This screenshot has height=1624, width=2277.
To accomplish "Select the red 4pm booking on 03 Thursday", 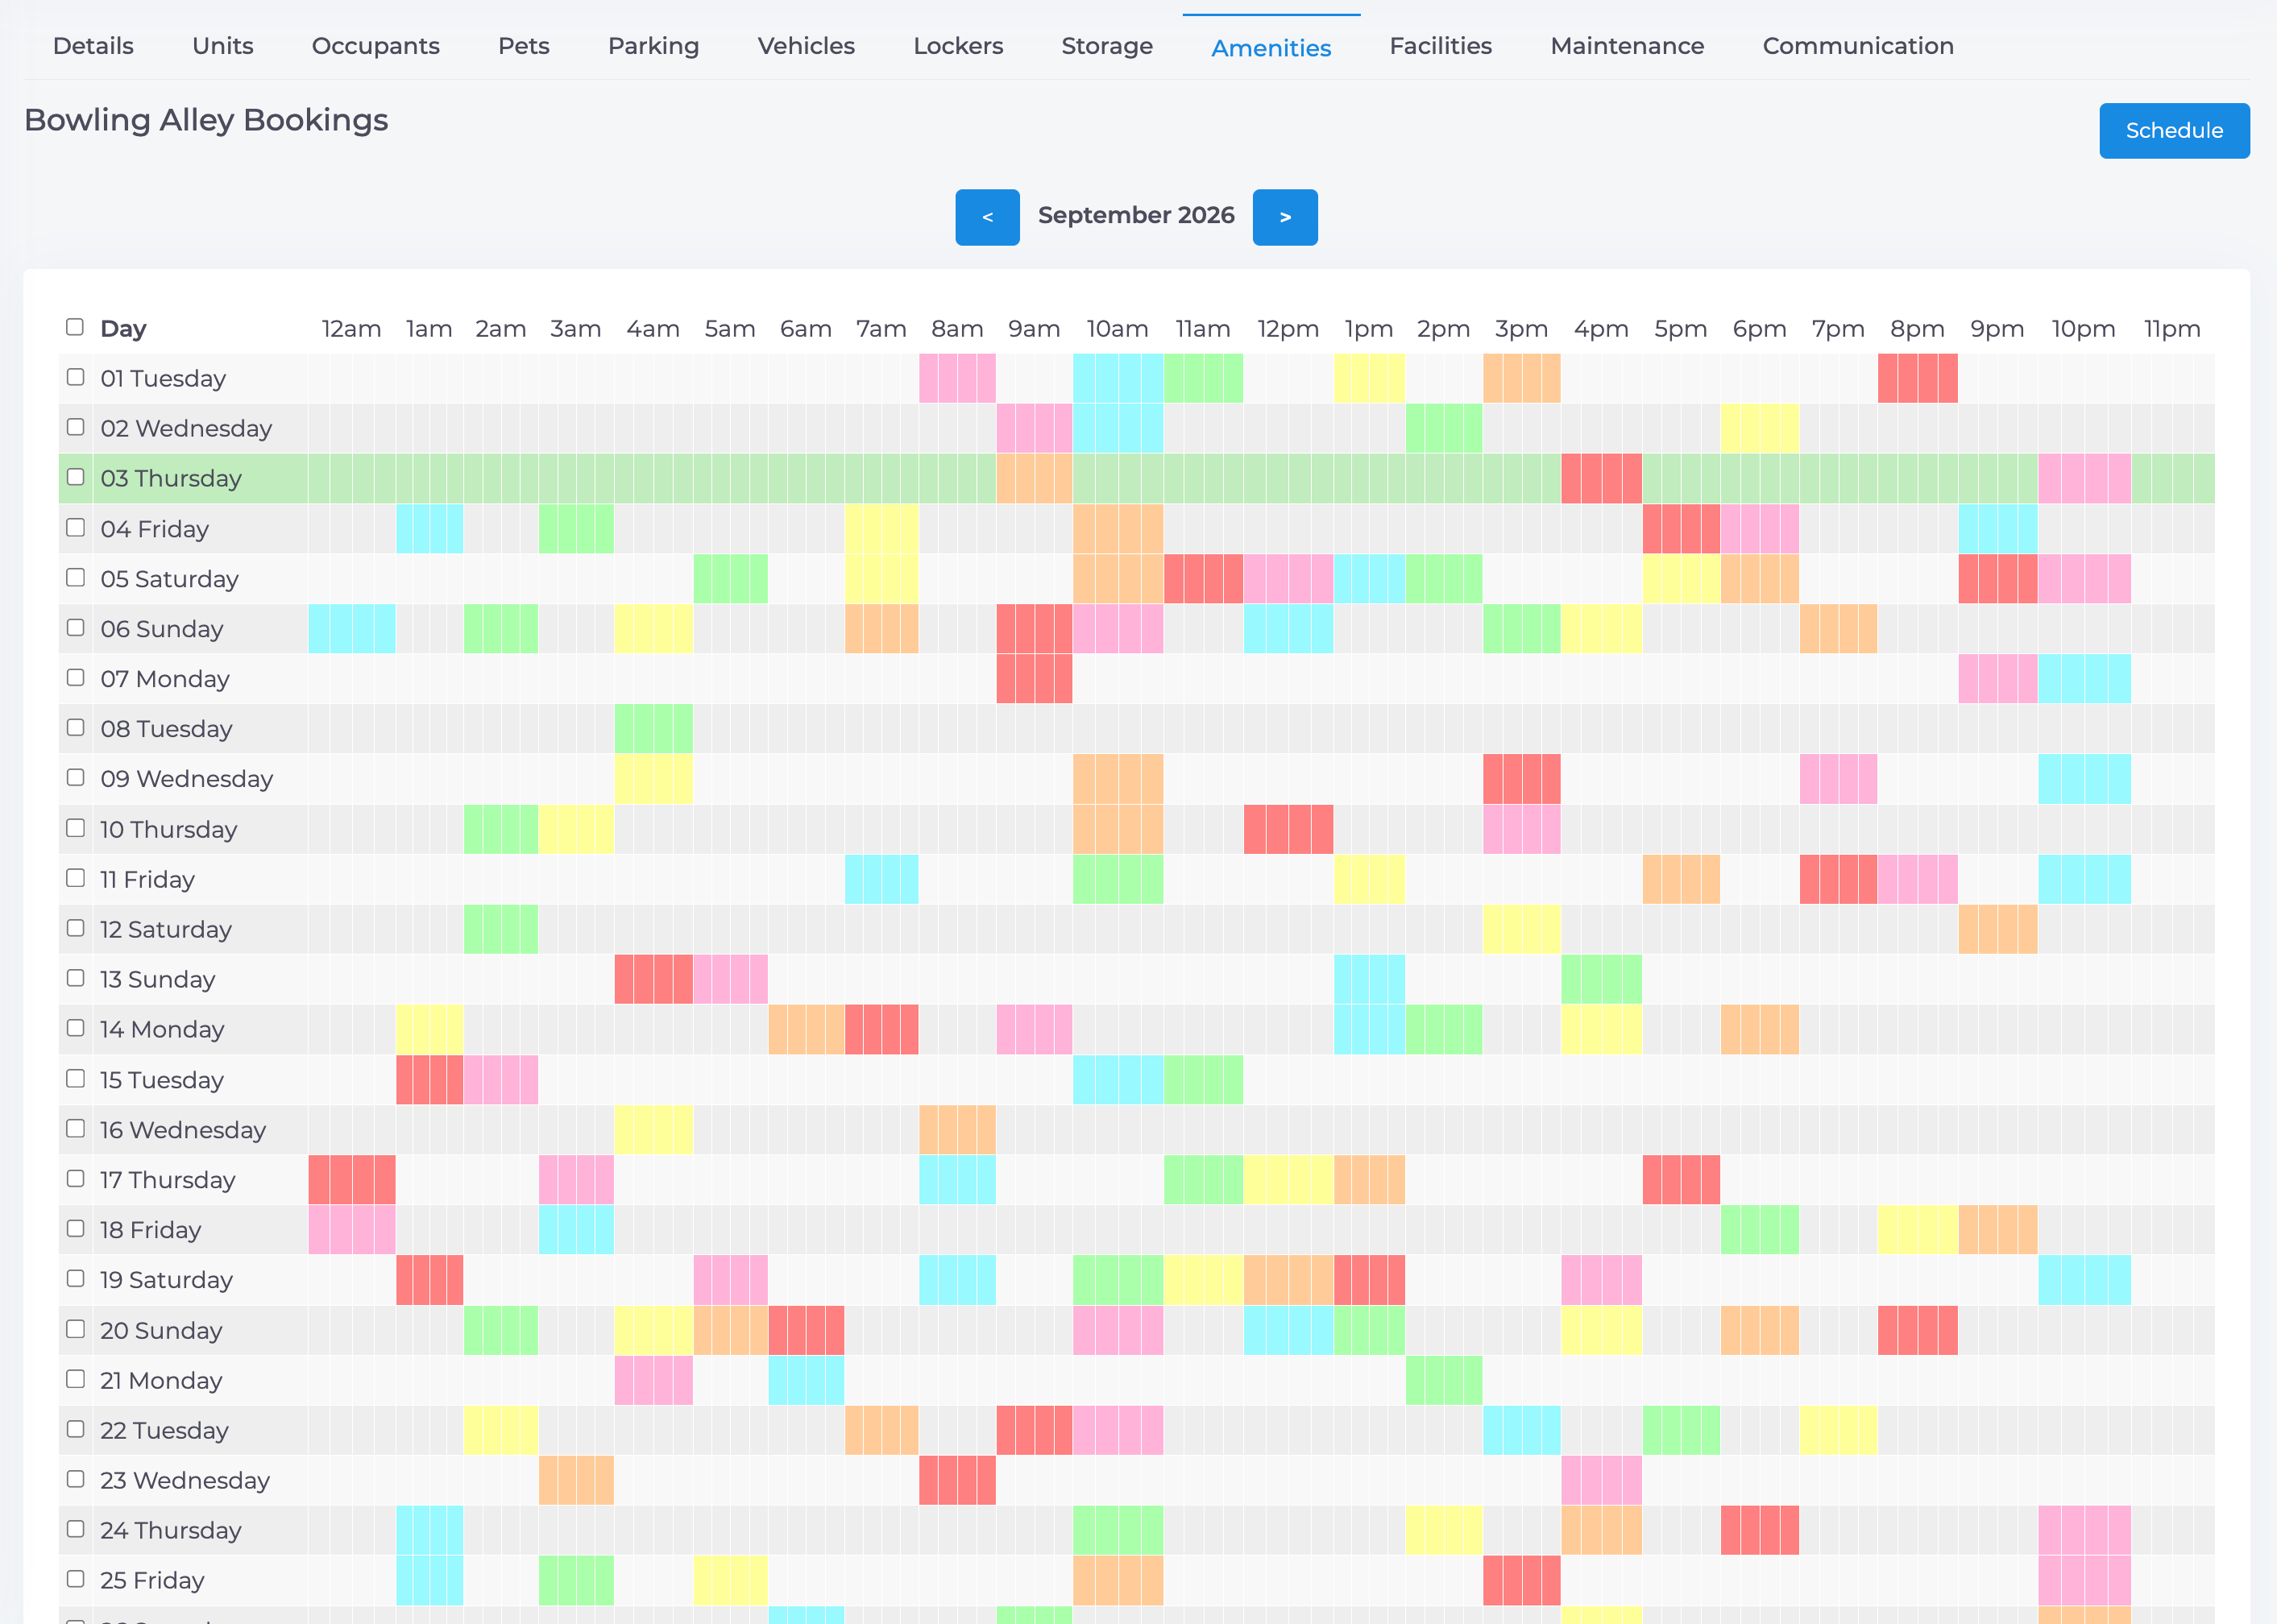I will point(1601,478).
